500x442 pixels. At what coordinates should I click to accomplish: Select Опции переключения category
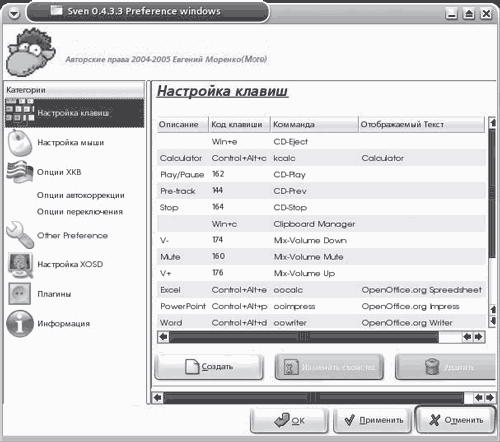point(80,212)
